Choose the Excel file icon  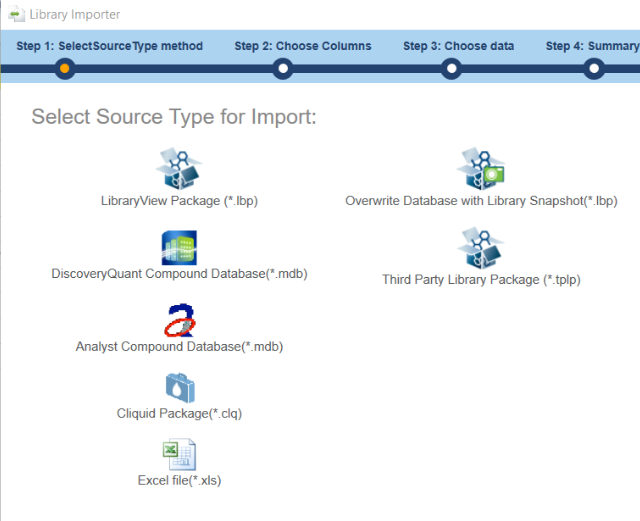179,454
